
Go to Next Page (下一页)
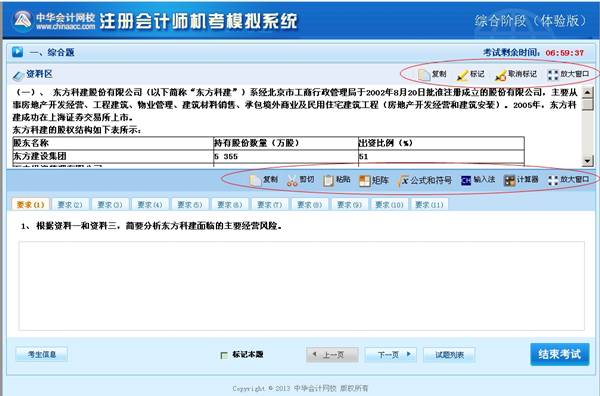point(390,355)
